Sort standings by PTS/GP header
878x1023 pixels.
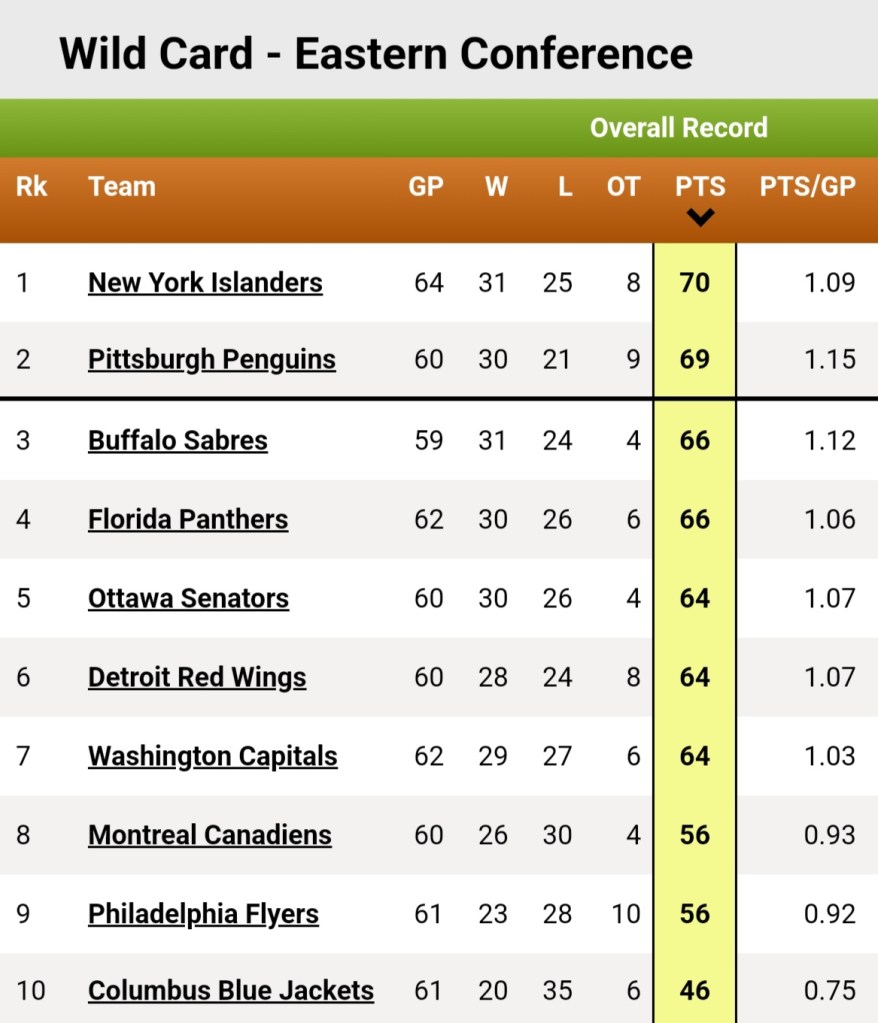[x=808, y=187]
